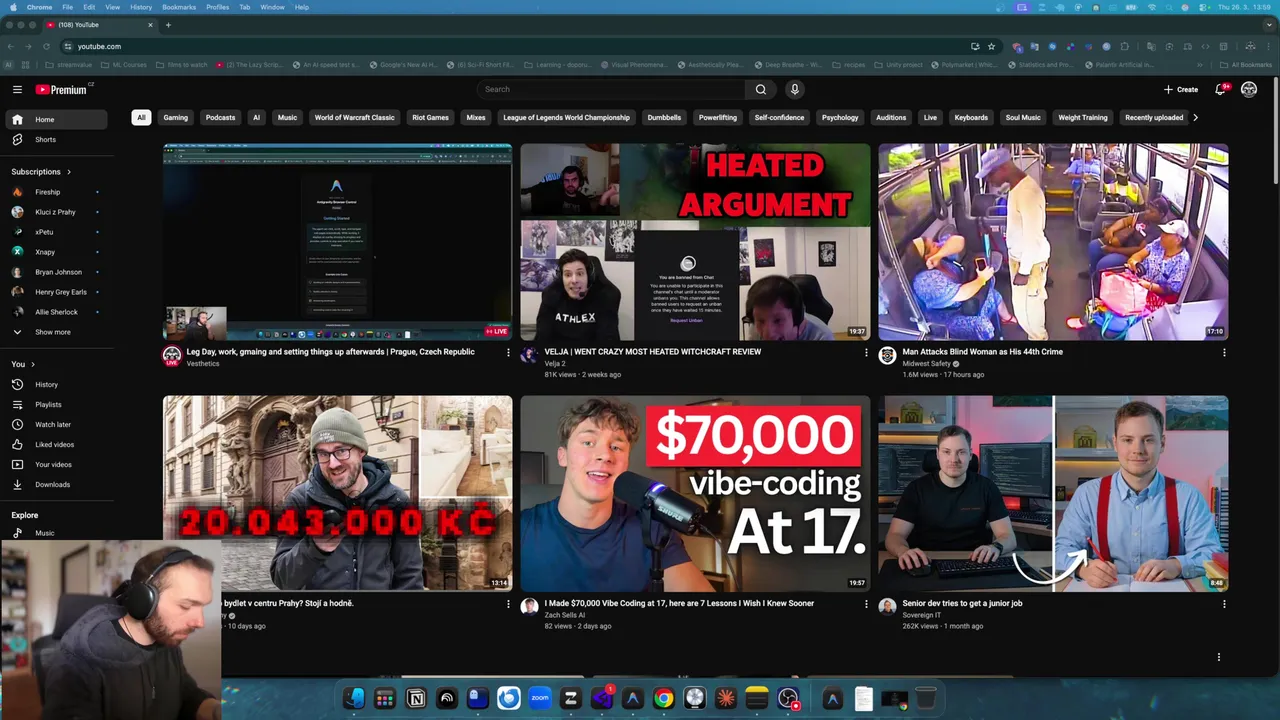Click the search magnifier button

coord(761,89)
